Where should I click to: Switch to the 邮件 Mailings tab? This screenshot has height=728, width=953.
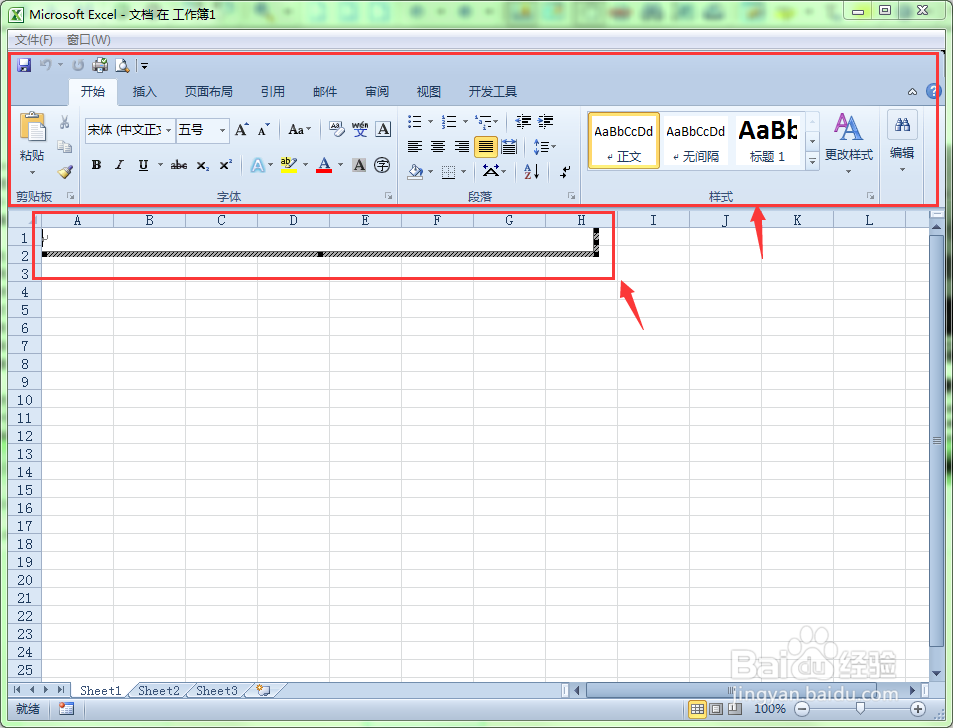(325, 92)
